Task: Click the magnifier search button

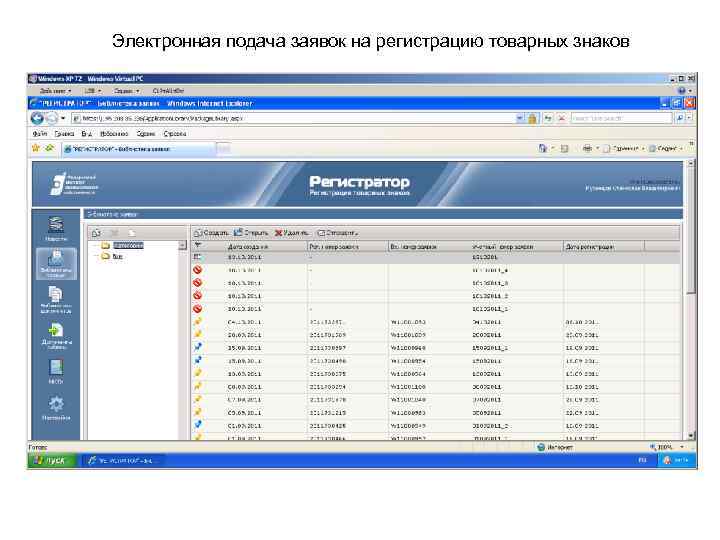Action: point(680,118)
